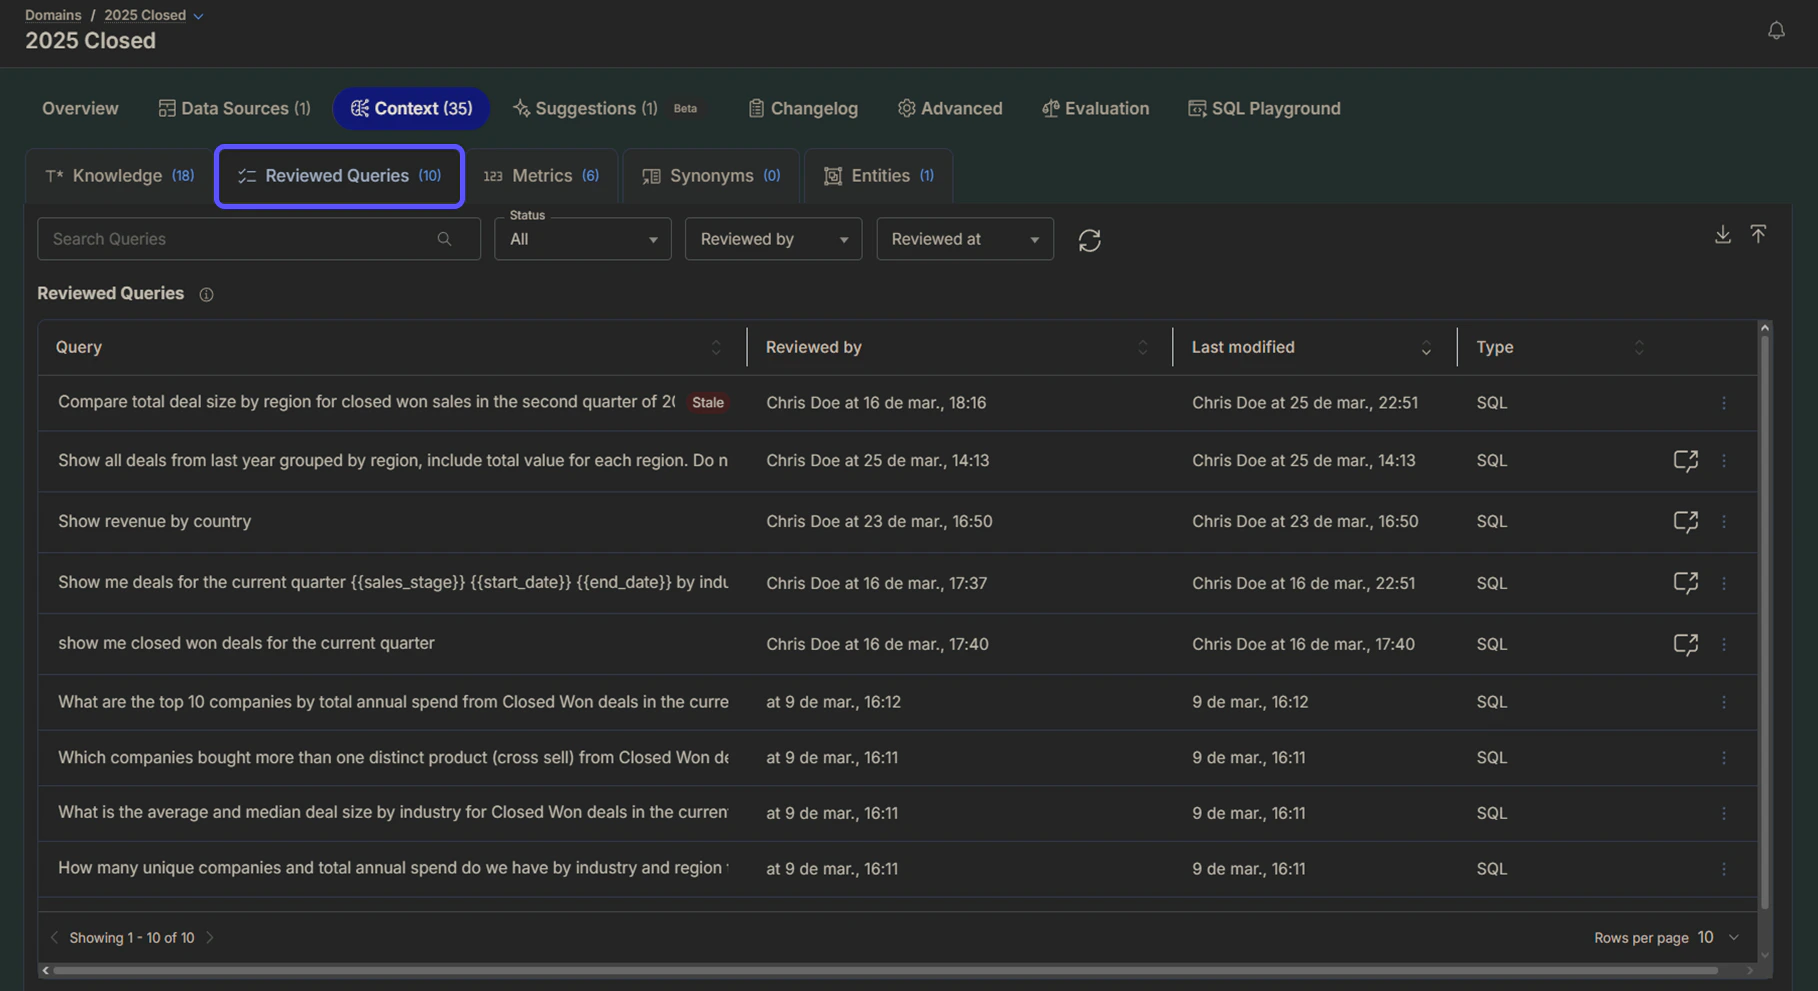Image resolution: width=1818 pixels, height=991 pixels.
Task: Switch to the Data Sources tab
Action: 234,108
